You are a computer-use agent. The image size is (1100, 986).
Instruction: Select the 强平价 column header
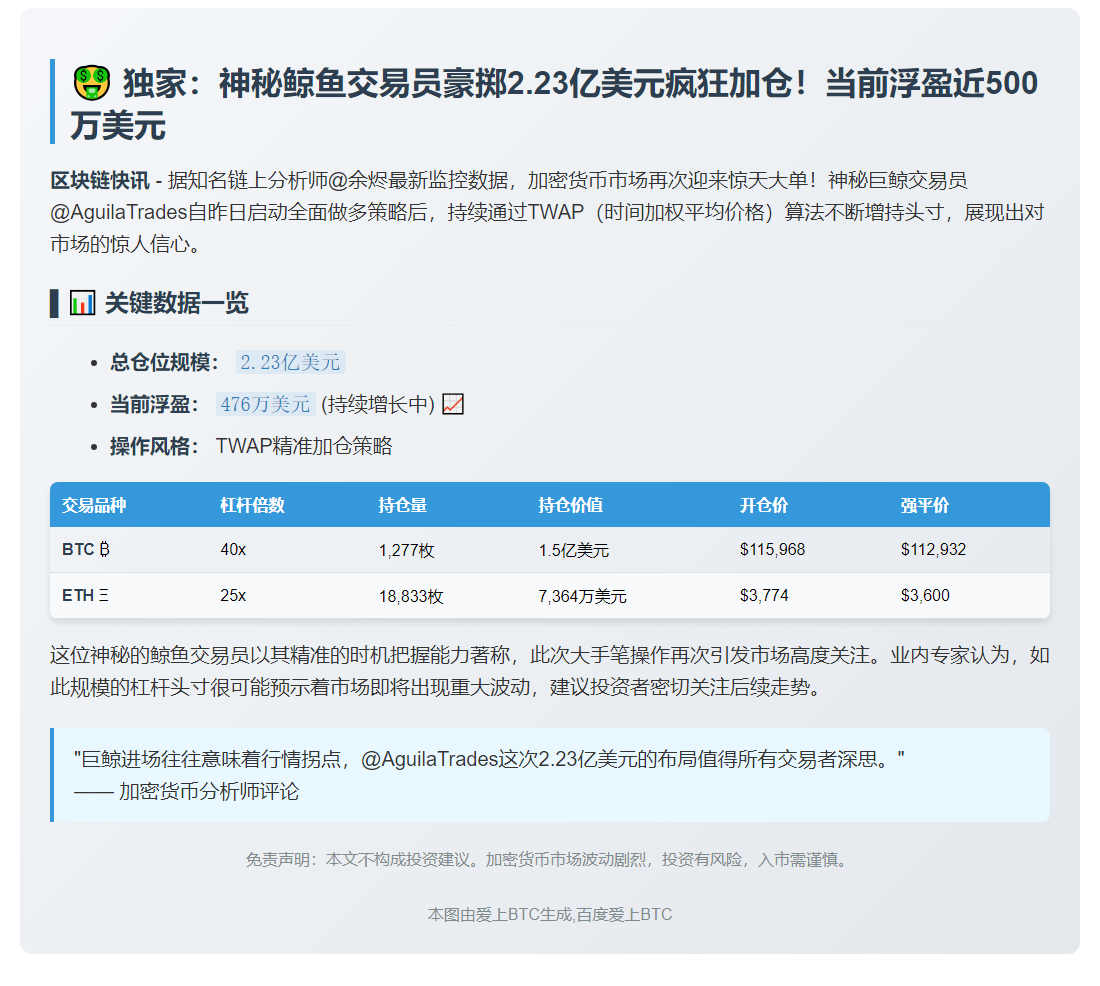tap(924, 505)
